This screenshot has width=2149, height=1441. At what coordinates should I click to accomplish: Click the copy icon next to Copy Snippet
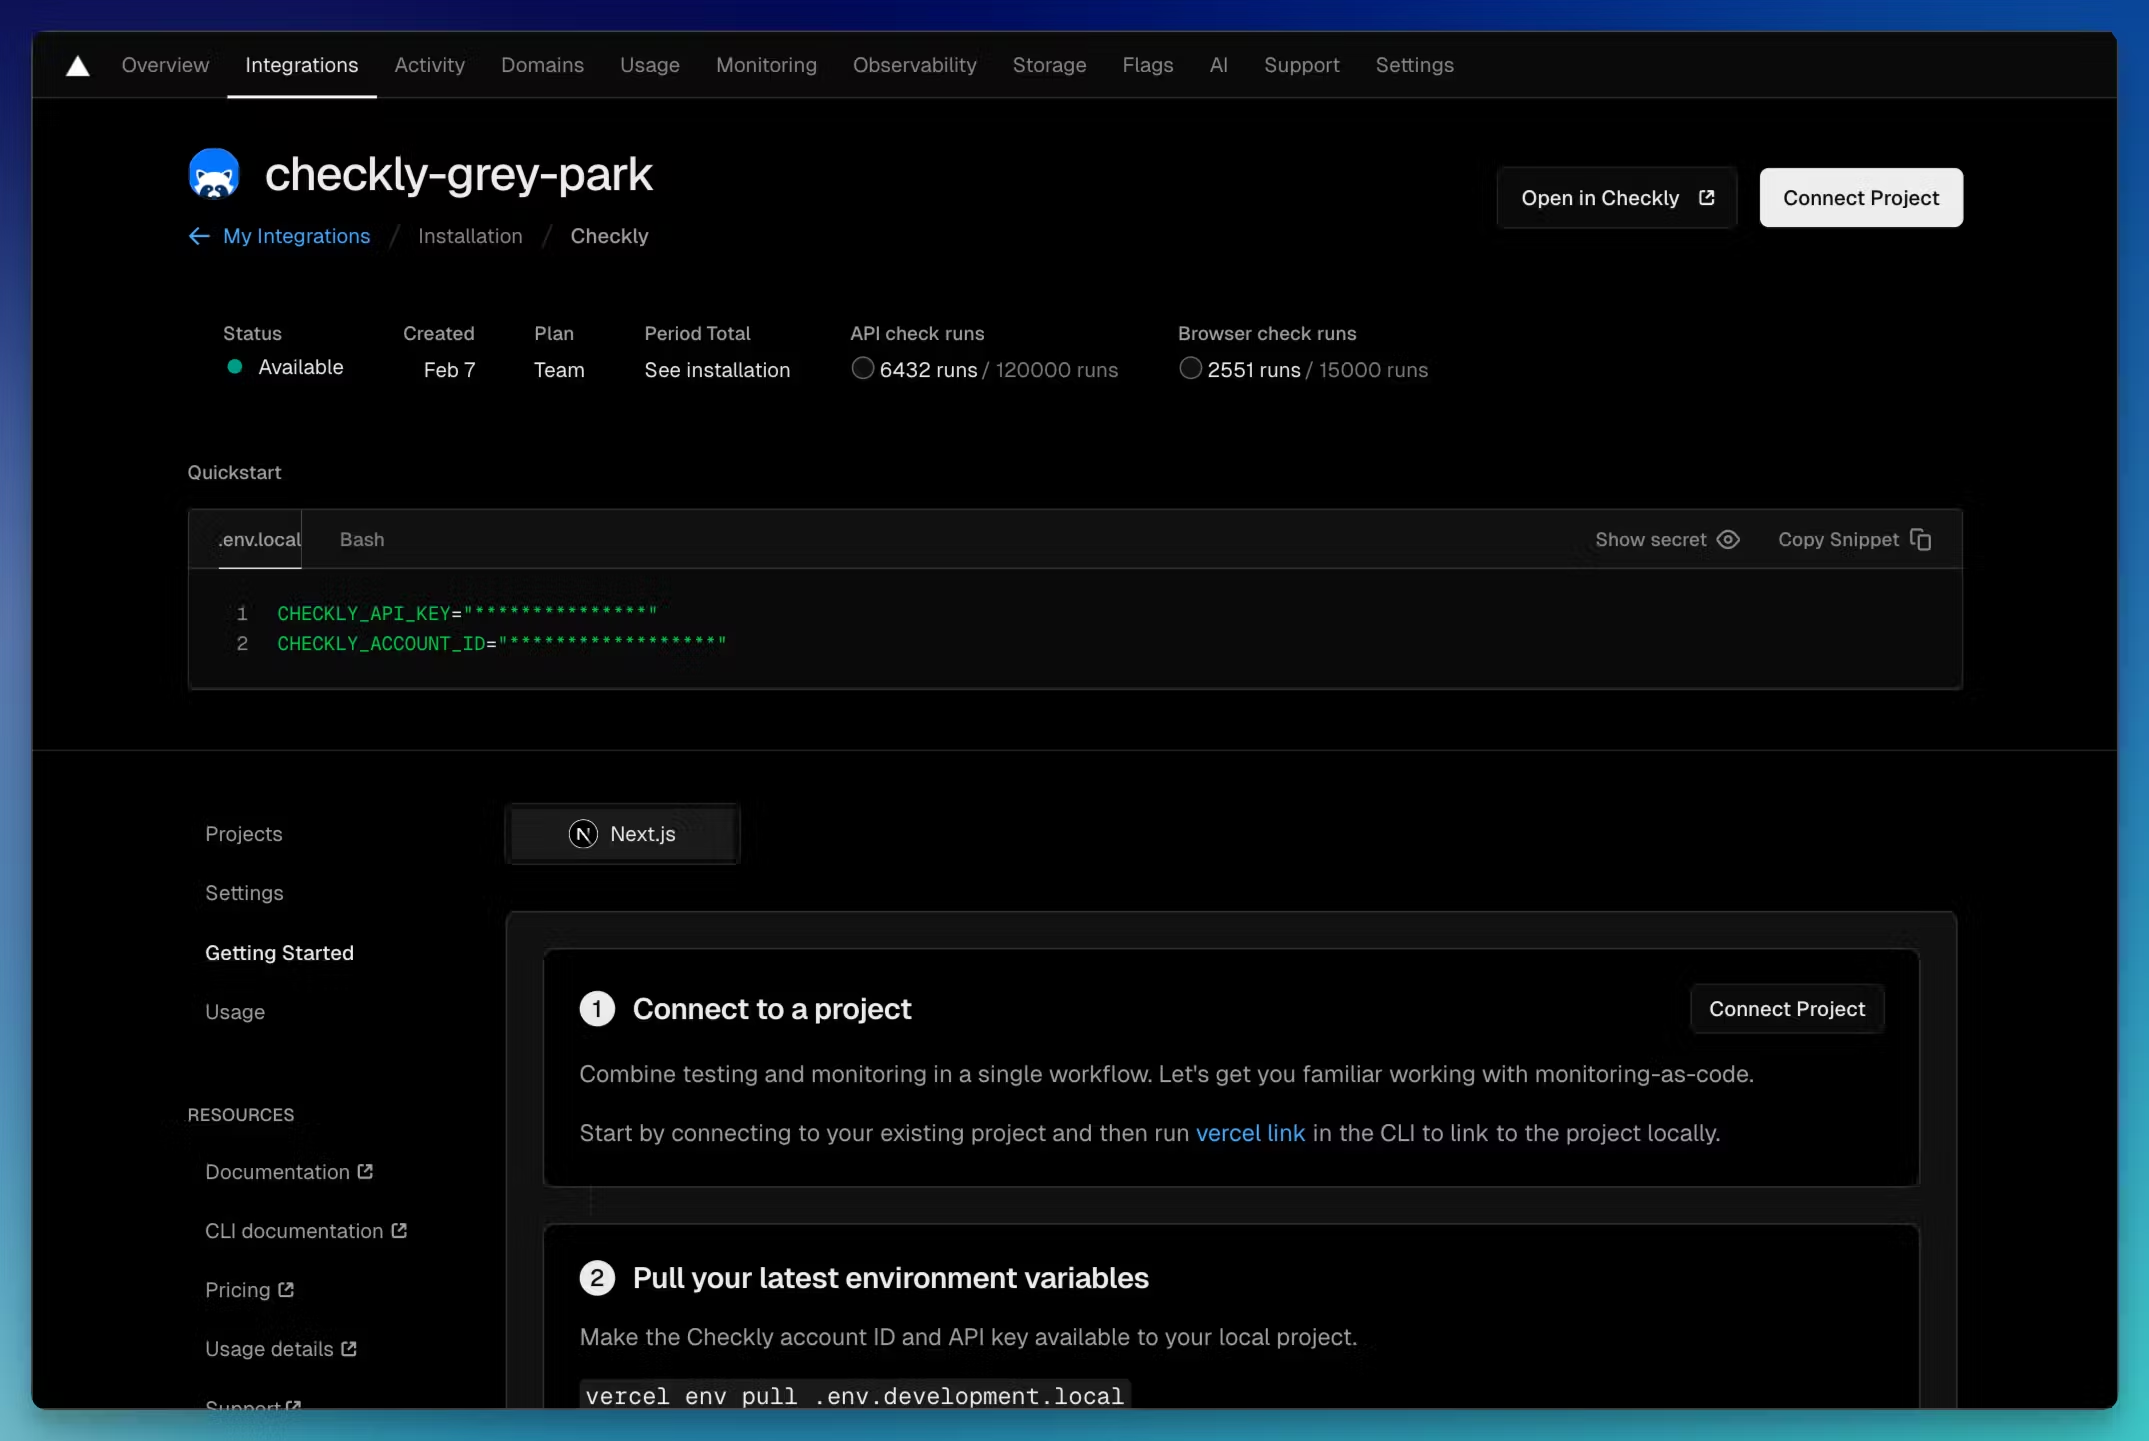1920,539
